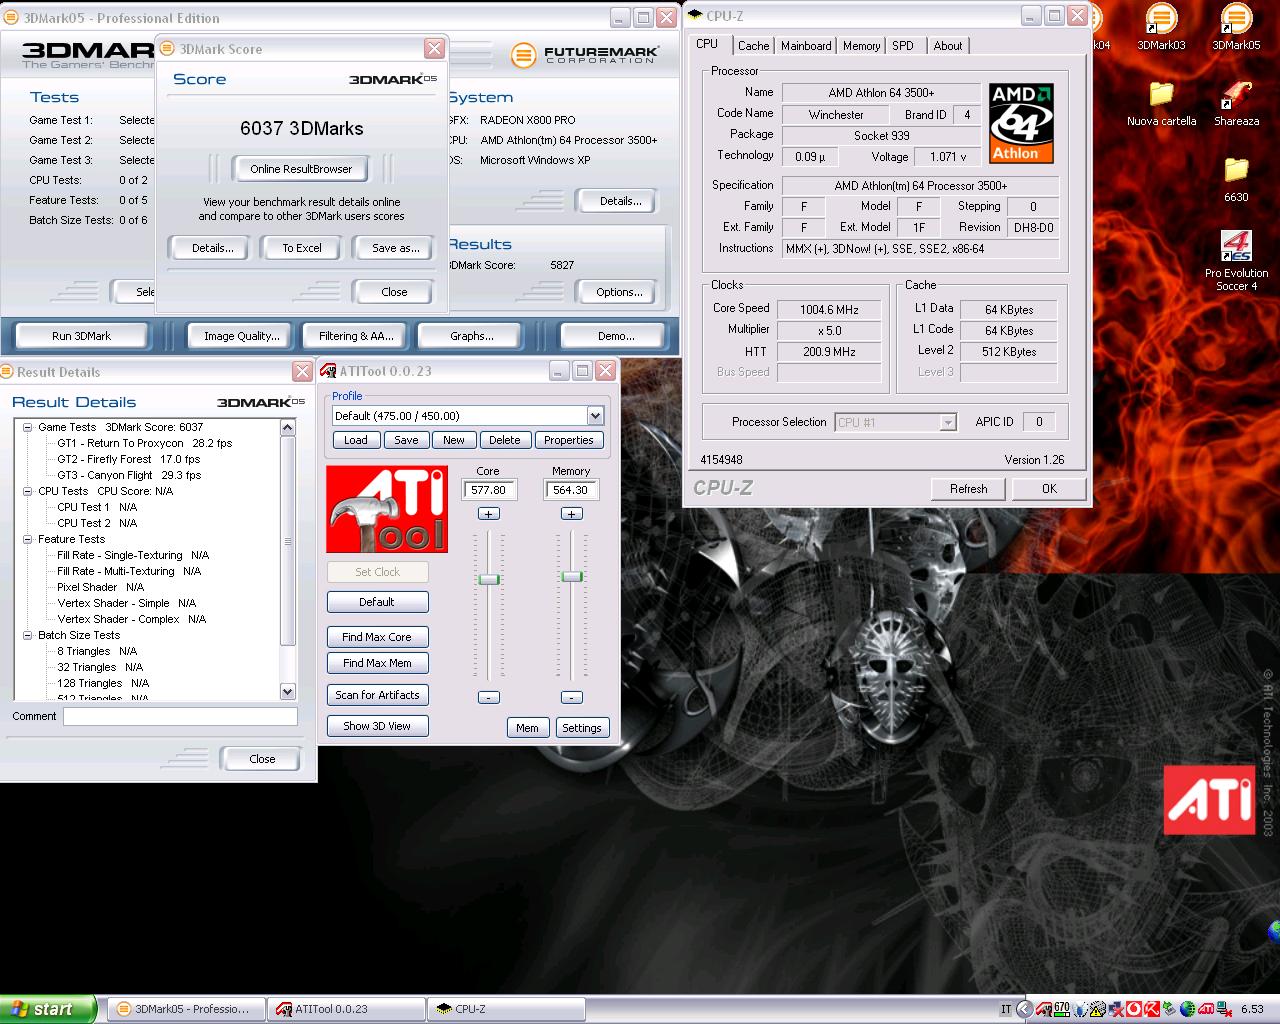
Task: Switch to 3DMark05 taskbar button
Action: click(186, 1009)
